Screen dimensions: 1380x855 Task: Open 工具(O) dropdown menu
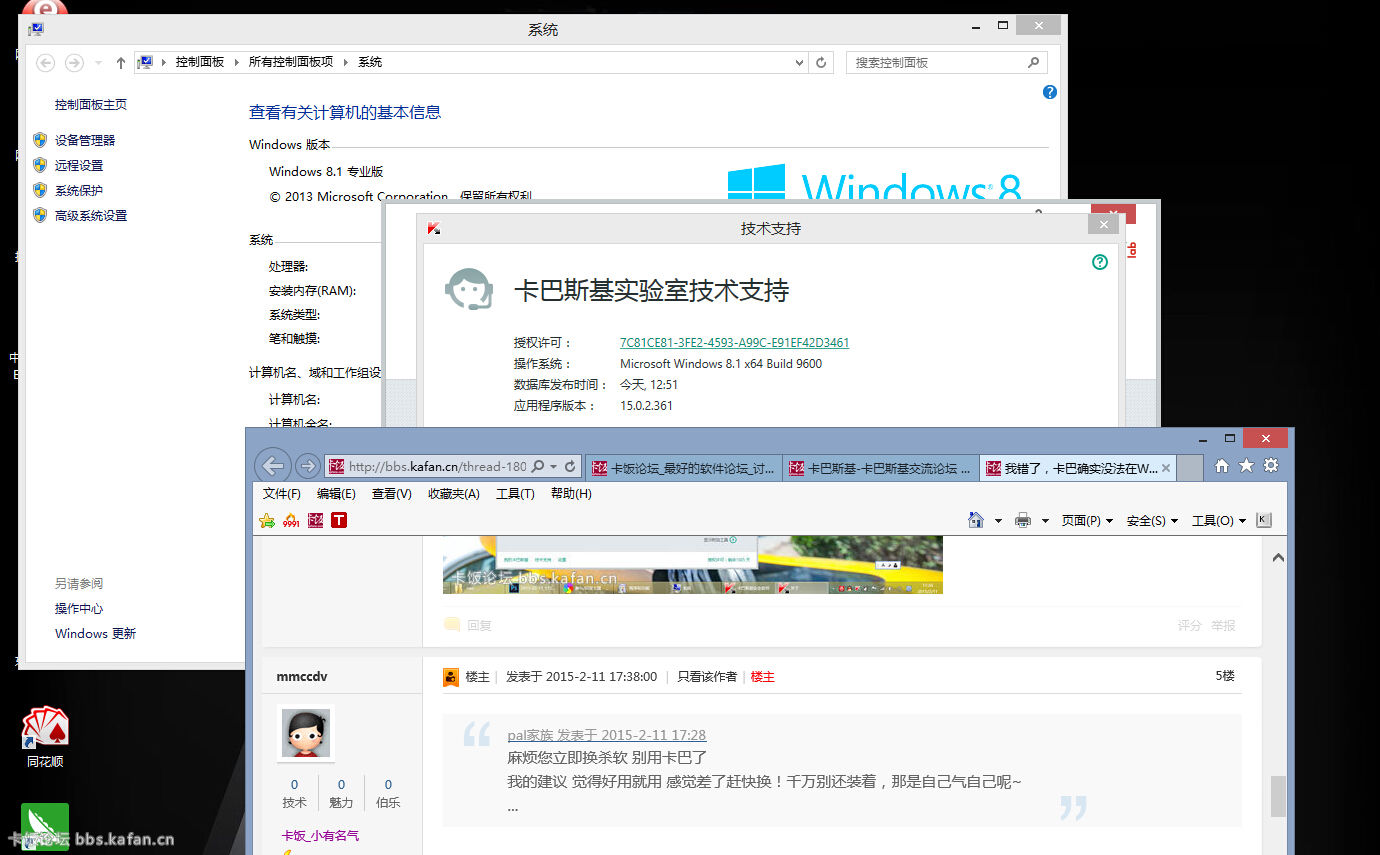[x=1219, y=521]
